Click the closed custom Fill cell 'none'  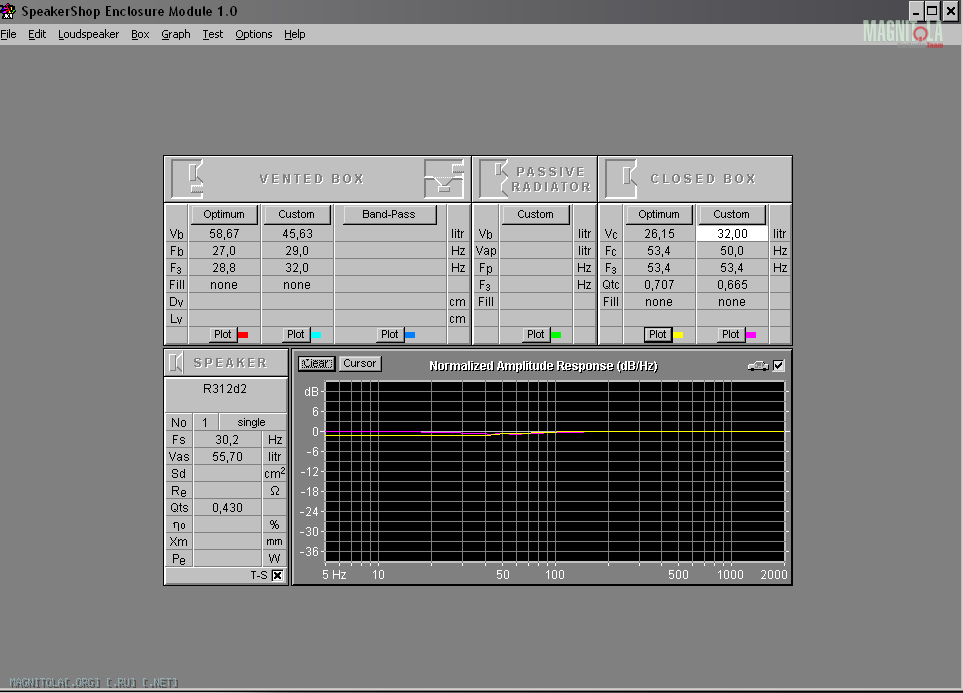[x=732, y=302]
